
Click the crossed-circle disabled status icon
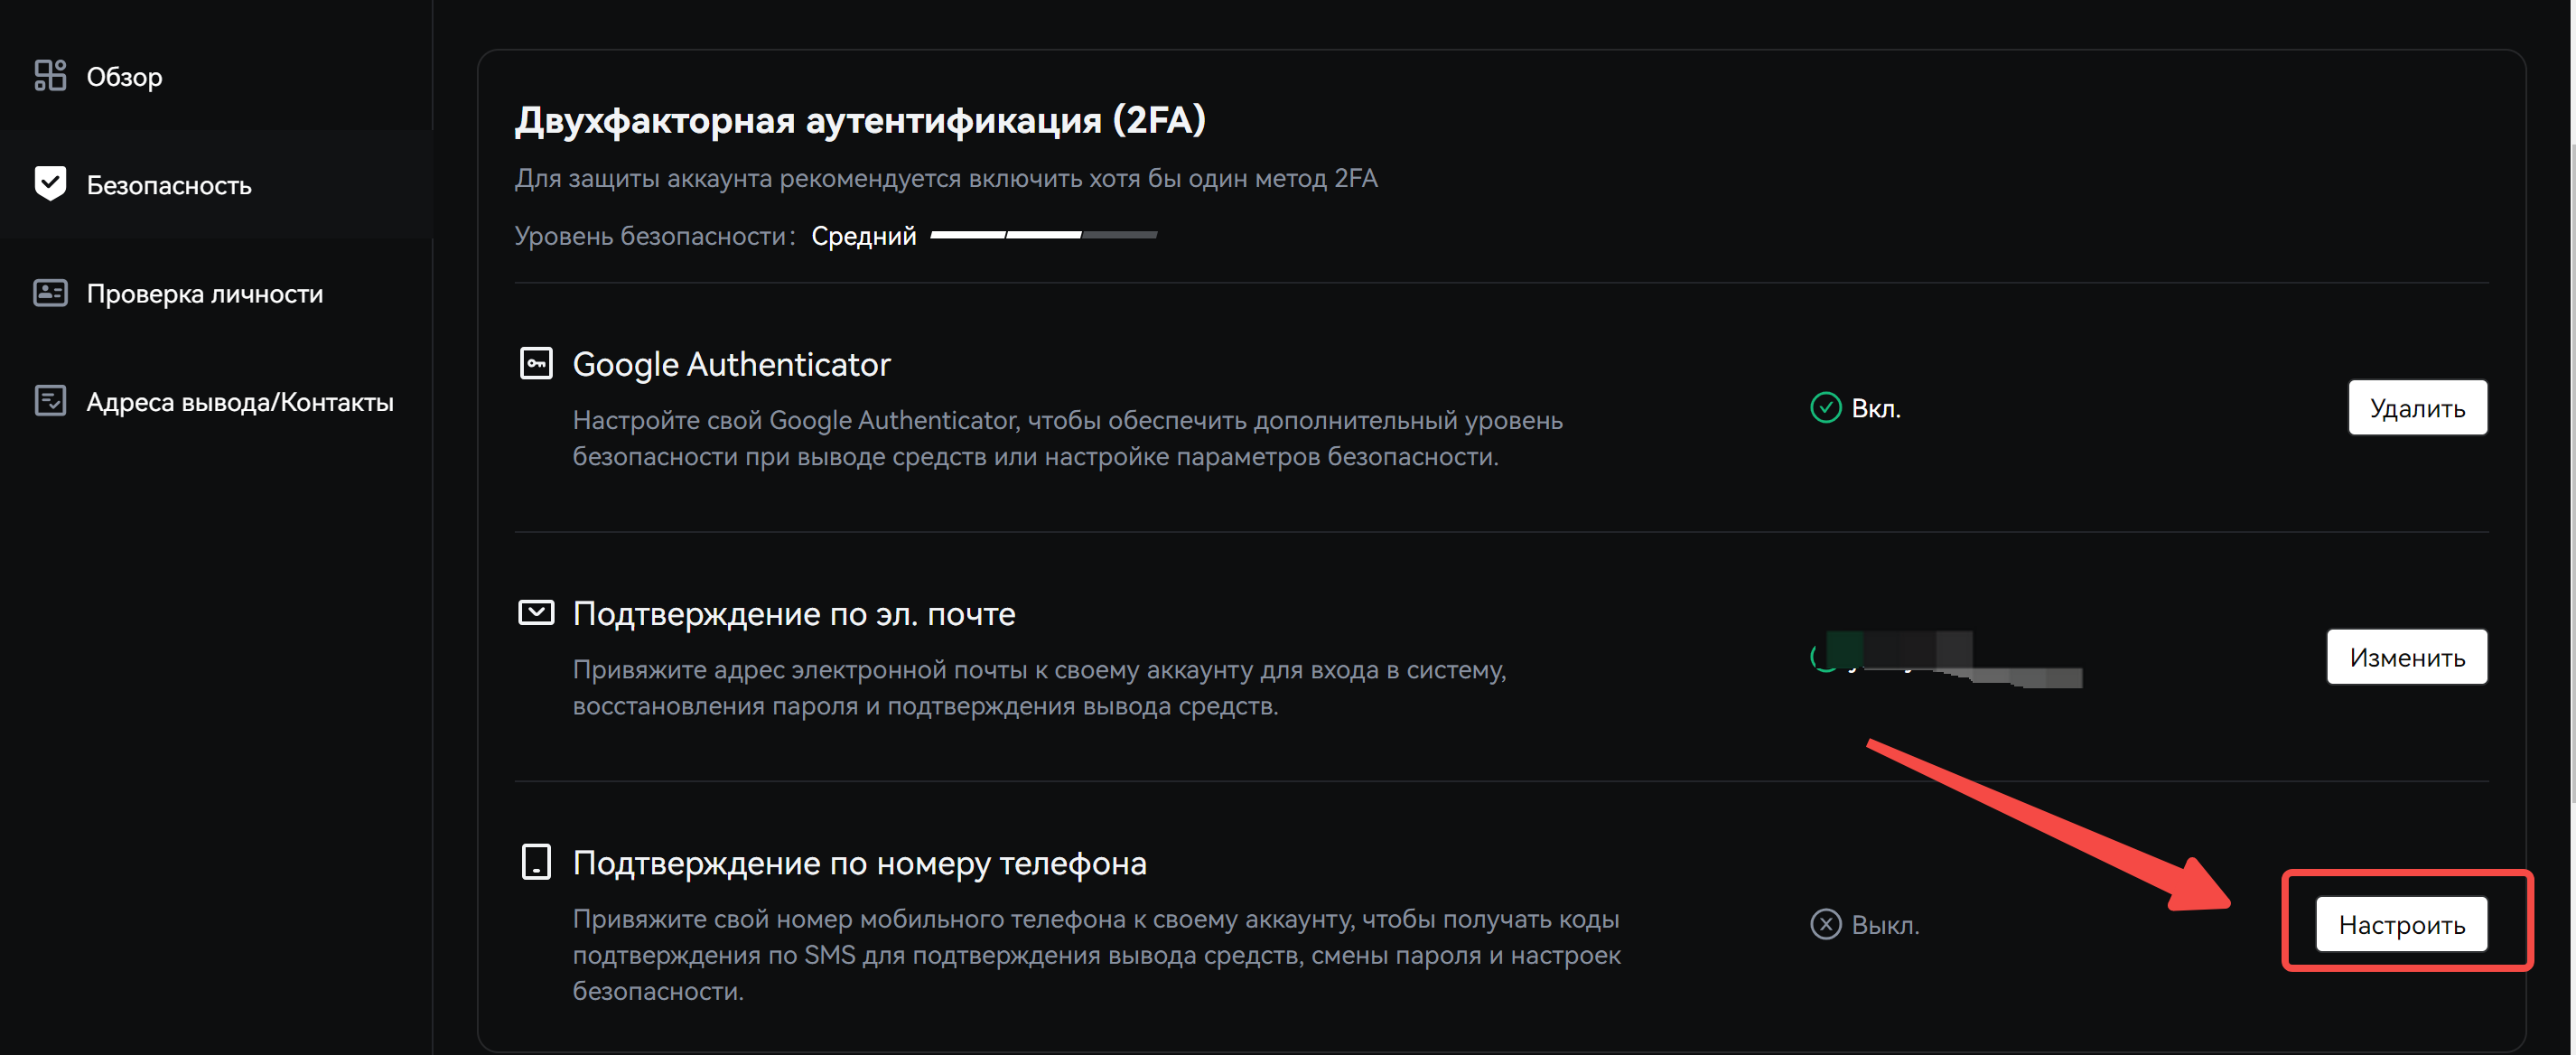pyautogui.click(x=1825, y=924)
